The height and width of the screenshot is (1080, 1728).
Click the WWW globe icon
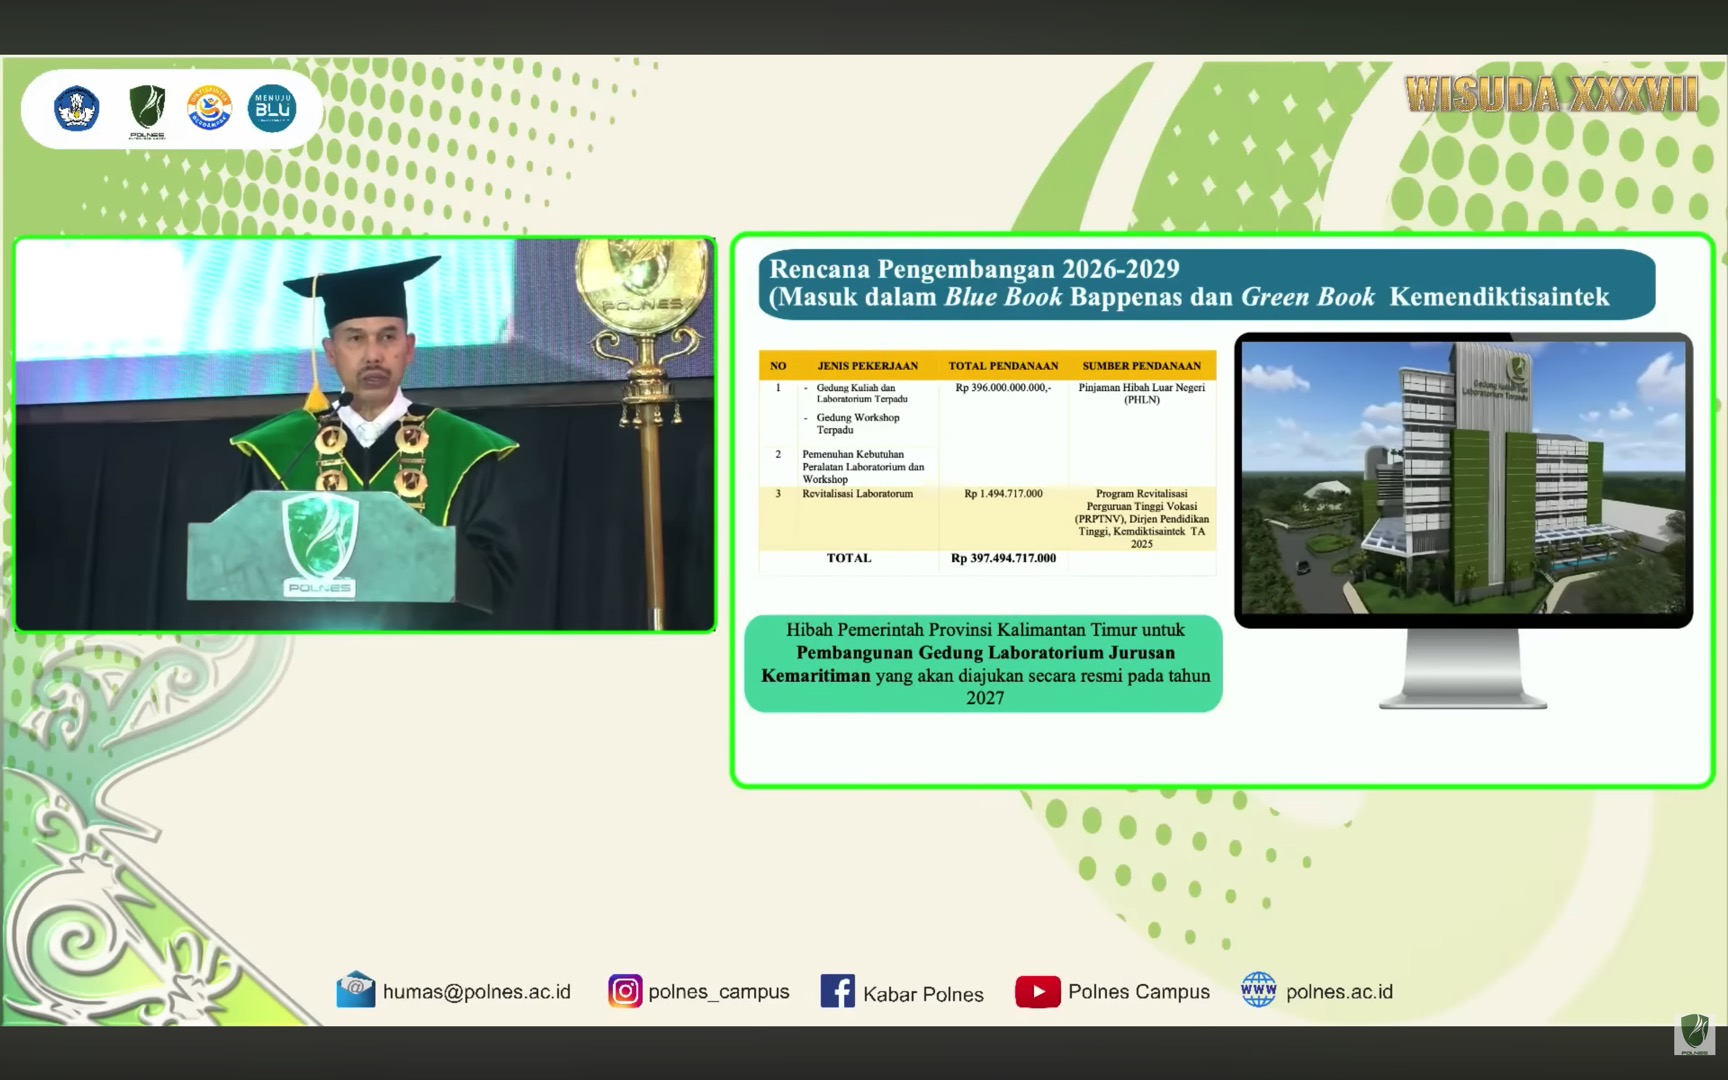(1259, 990)
